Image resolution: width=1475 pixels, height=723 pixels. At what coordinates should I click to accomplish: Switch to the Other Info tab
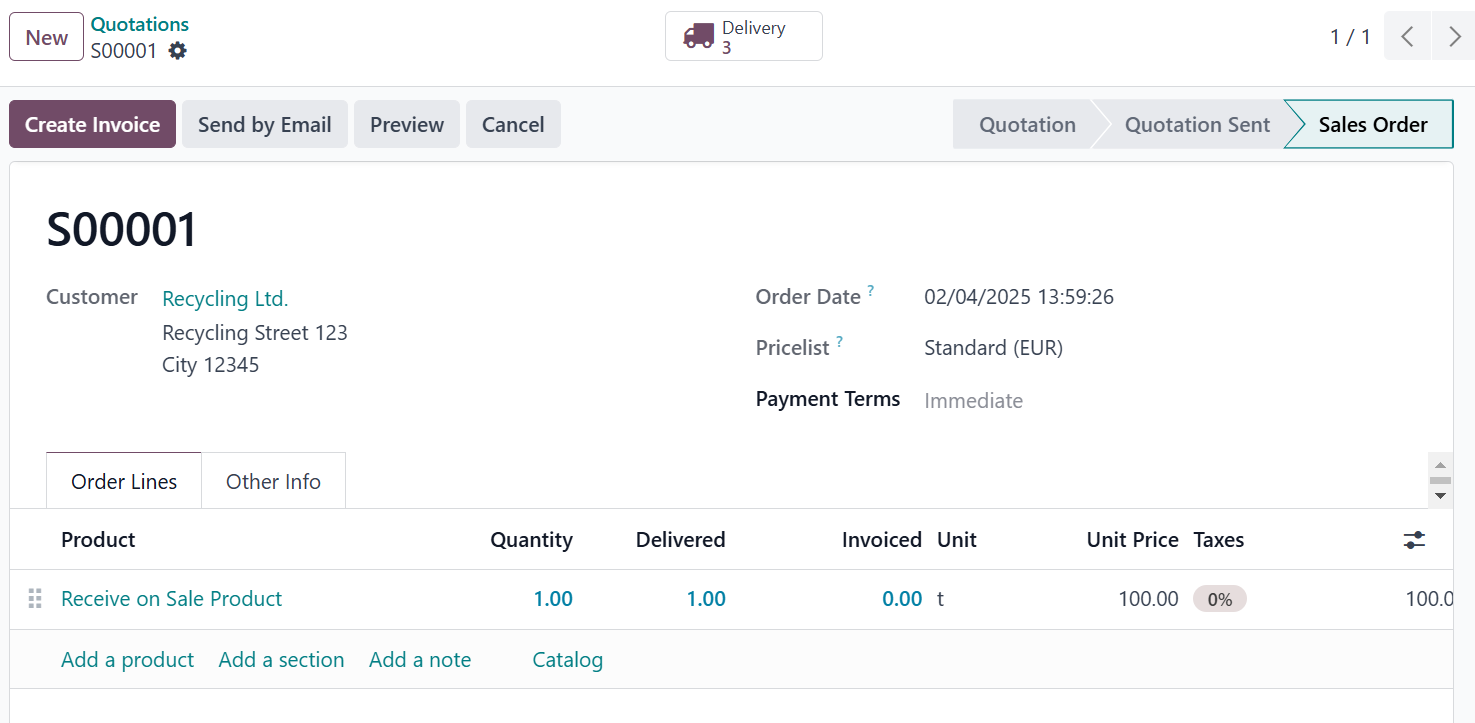(273, 482)
